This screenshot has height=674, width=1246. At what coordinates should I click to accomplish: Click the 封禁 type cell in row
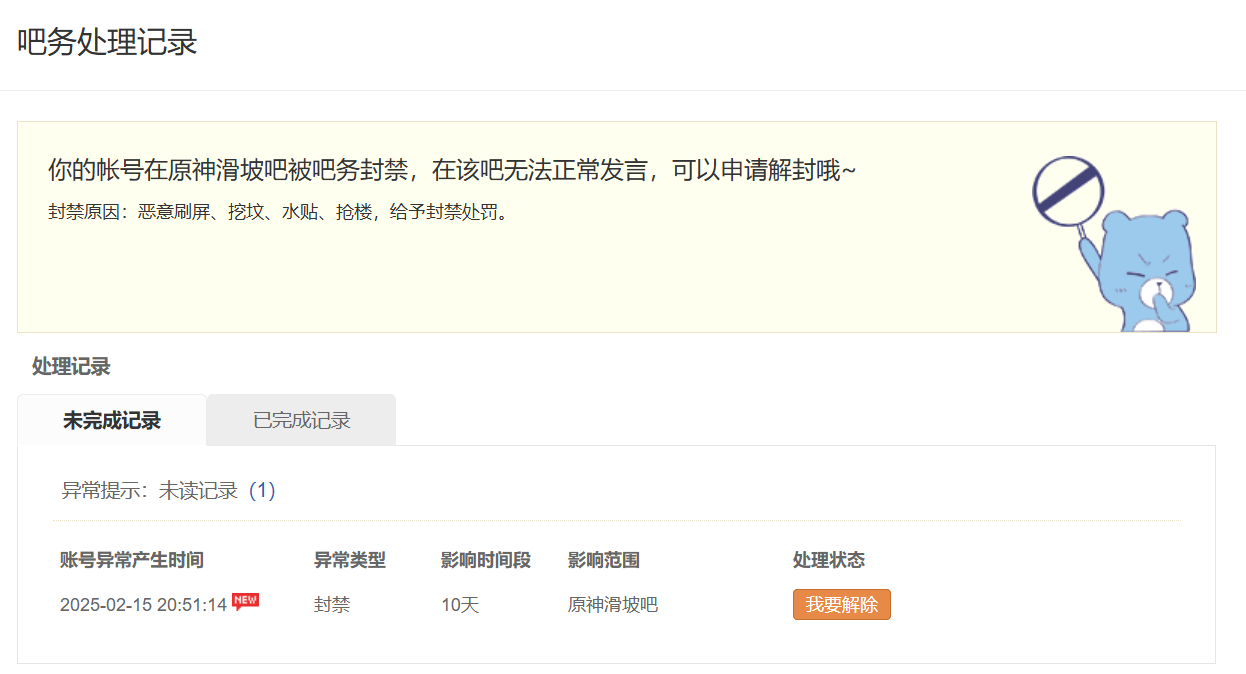click(332, 605)
